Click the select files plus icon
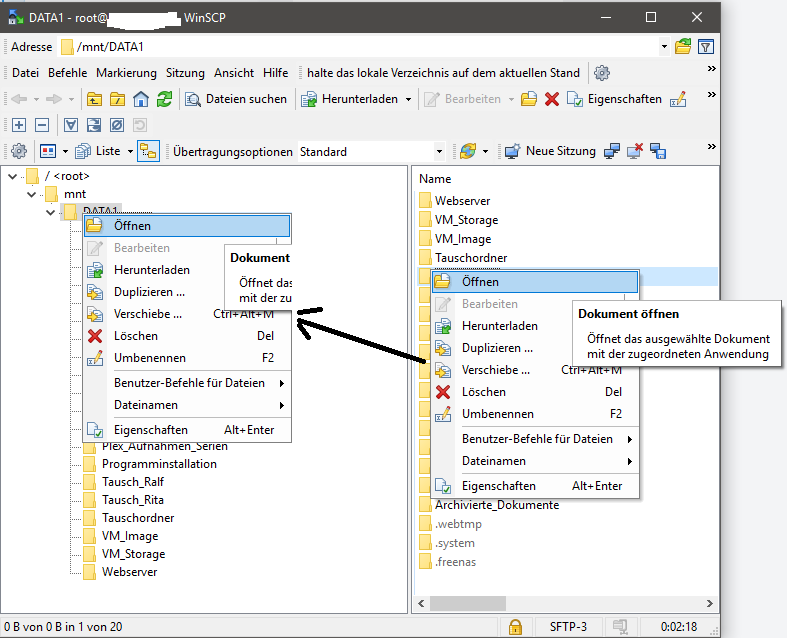Screen dimensions: 787x638 point(18,125)
